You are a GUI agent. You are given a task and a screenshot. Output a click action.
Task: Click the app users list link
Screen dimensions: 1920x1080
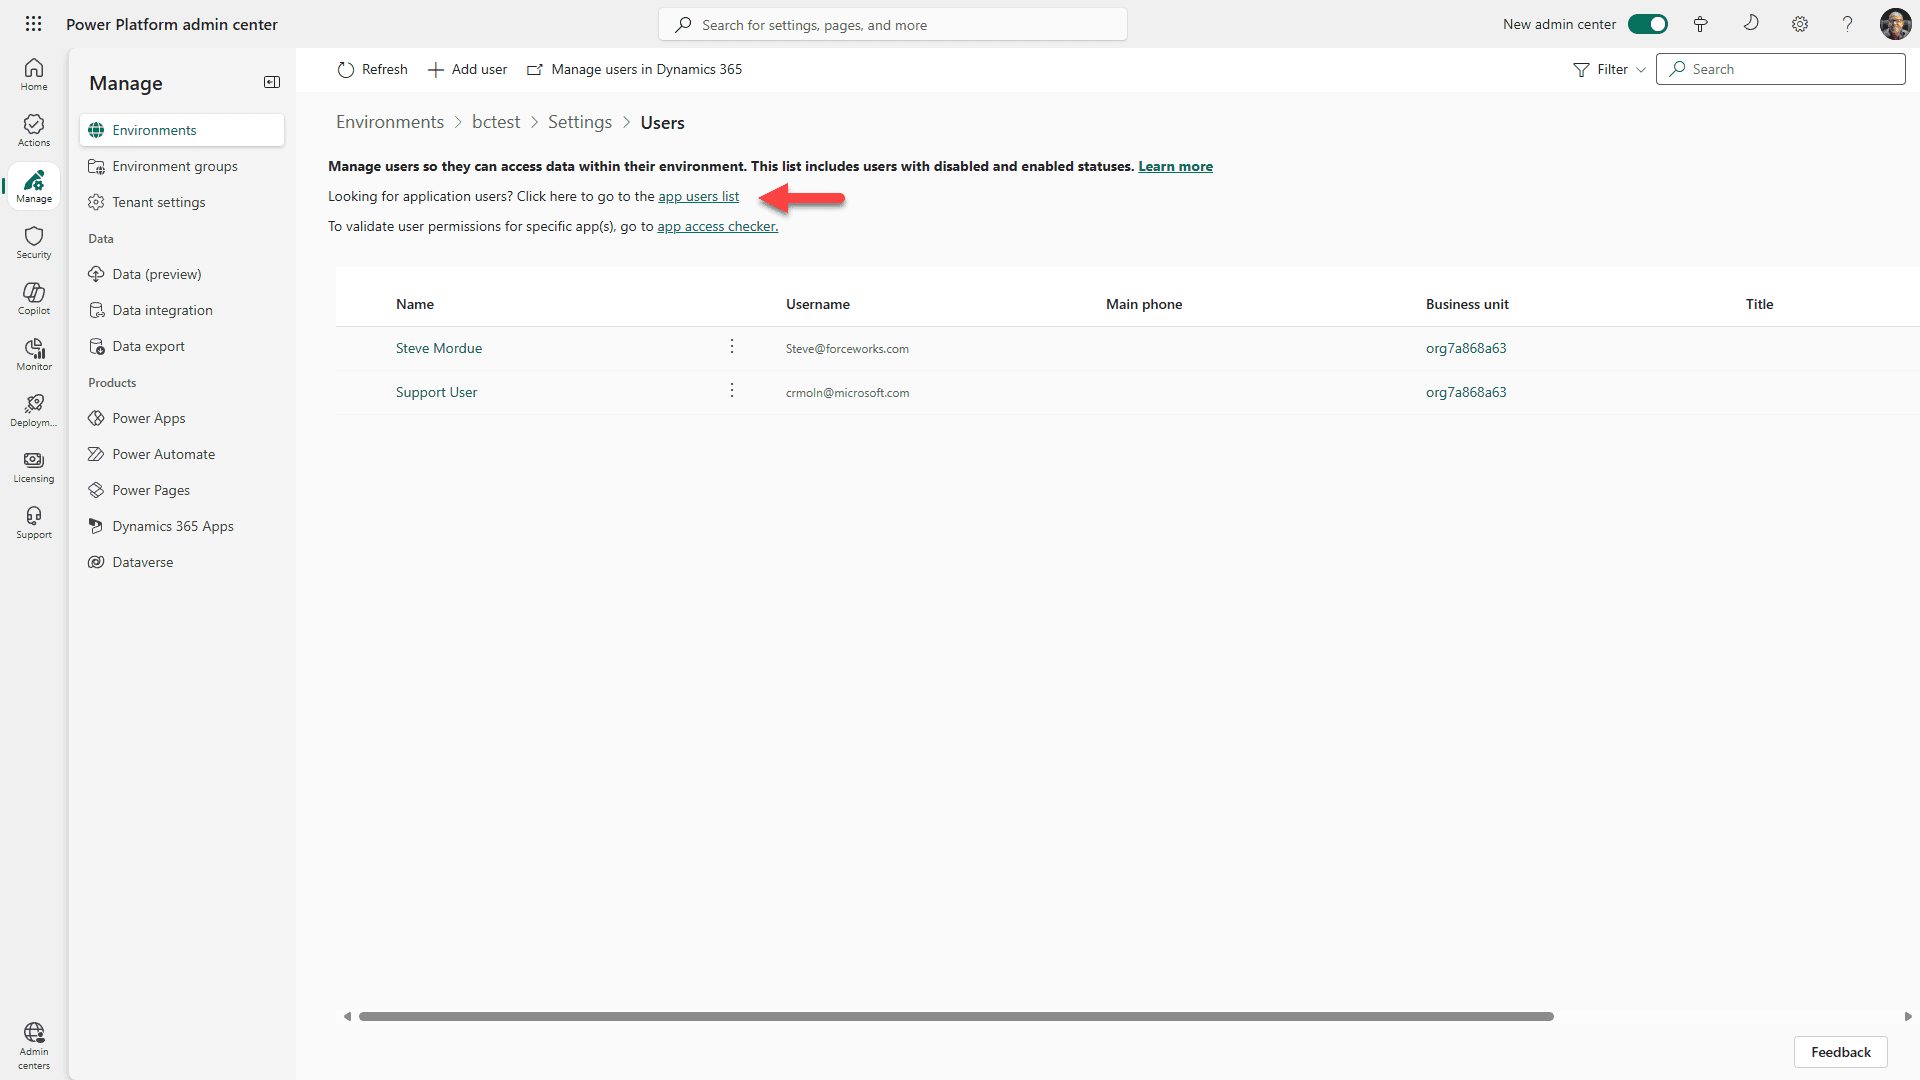[697, 196]
